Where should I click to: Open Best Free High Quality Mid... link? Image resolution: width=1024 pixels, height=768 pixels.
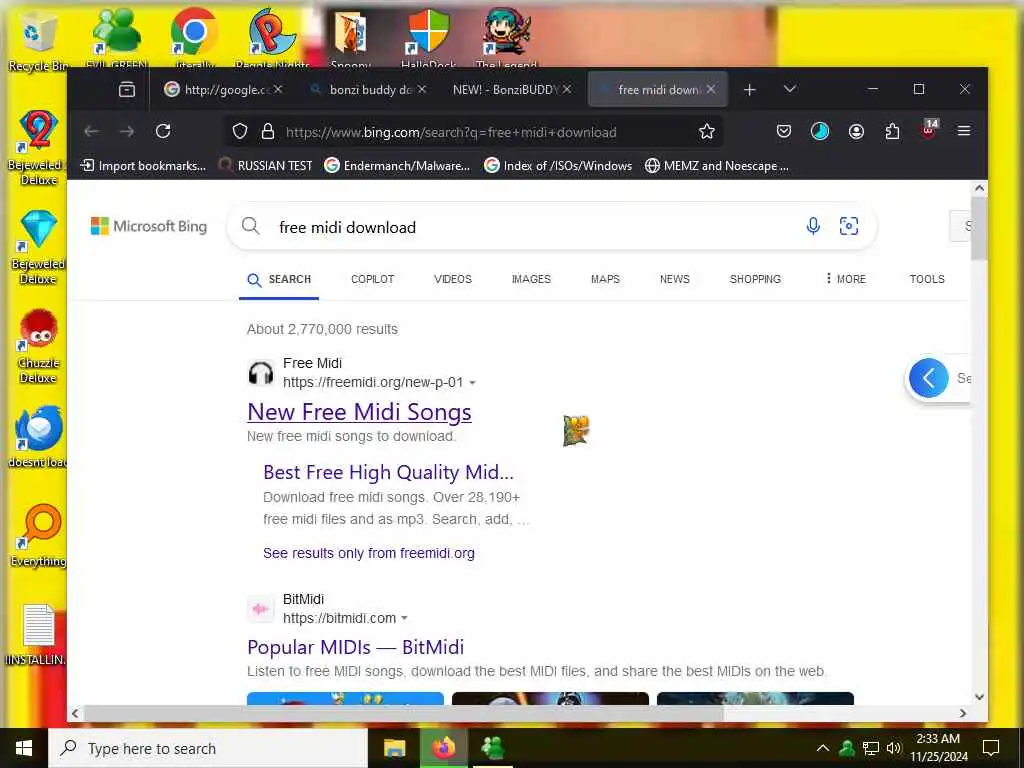tap(388, 472)
